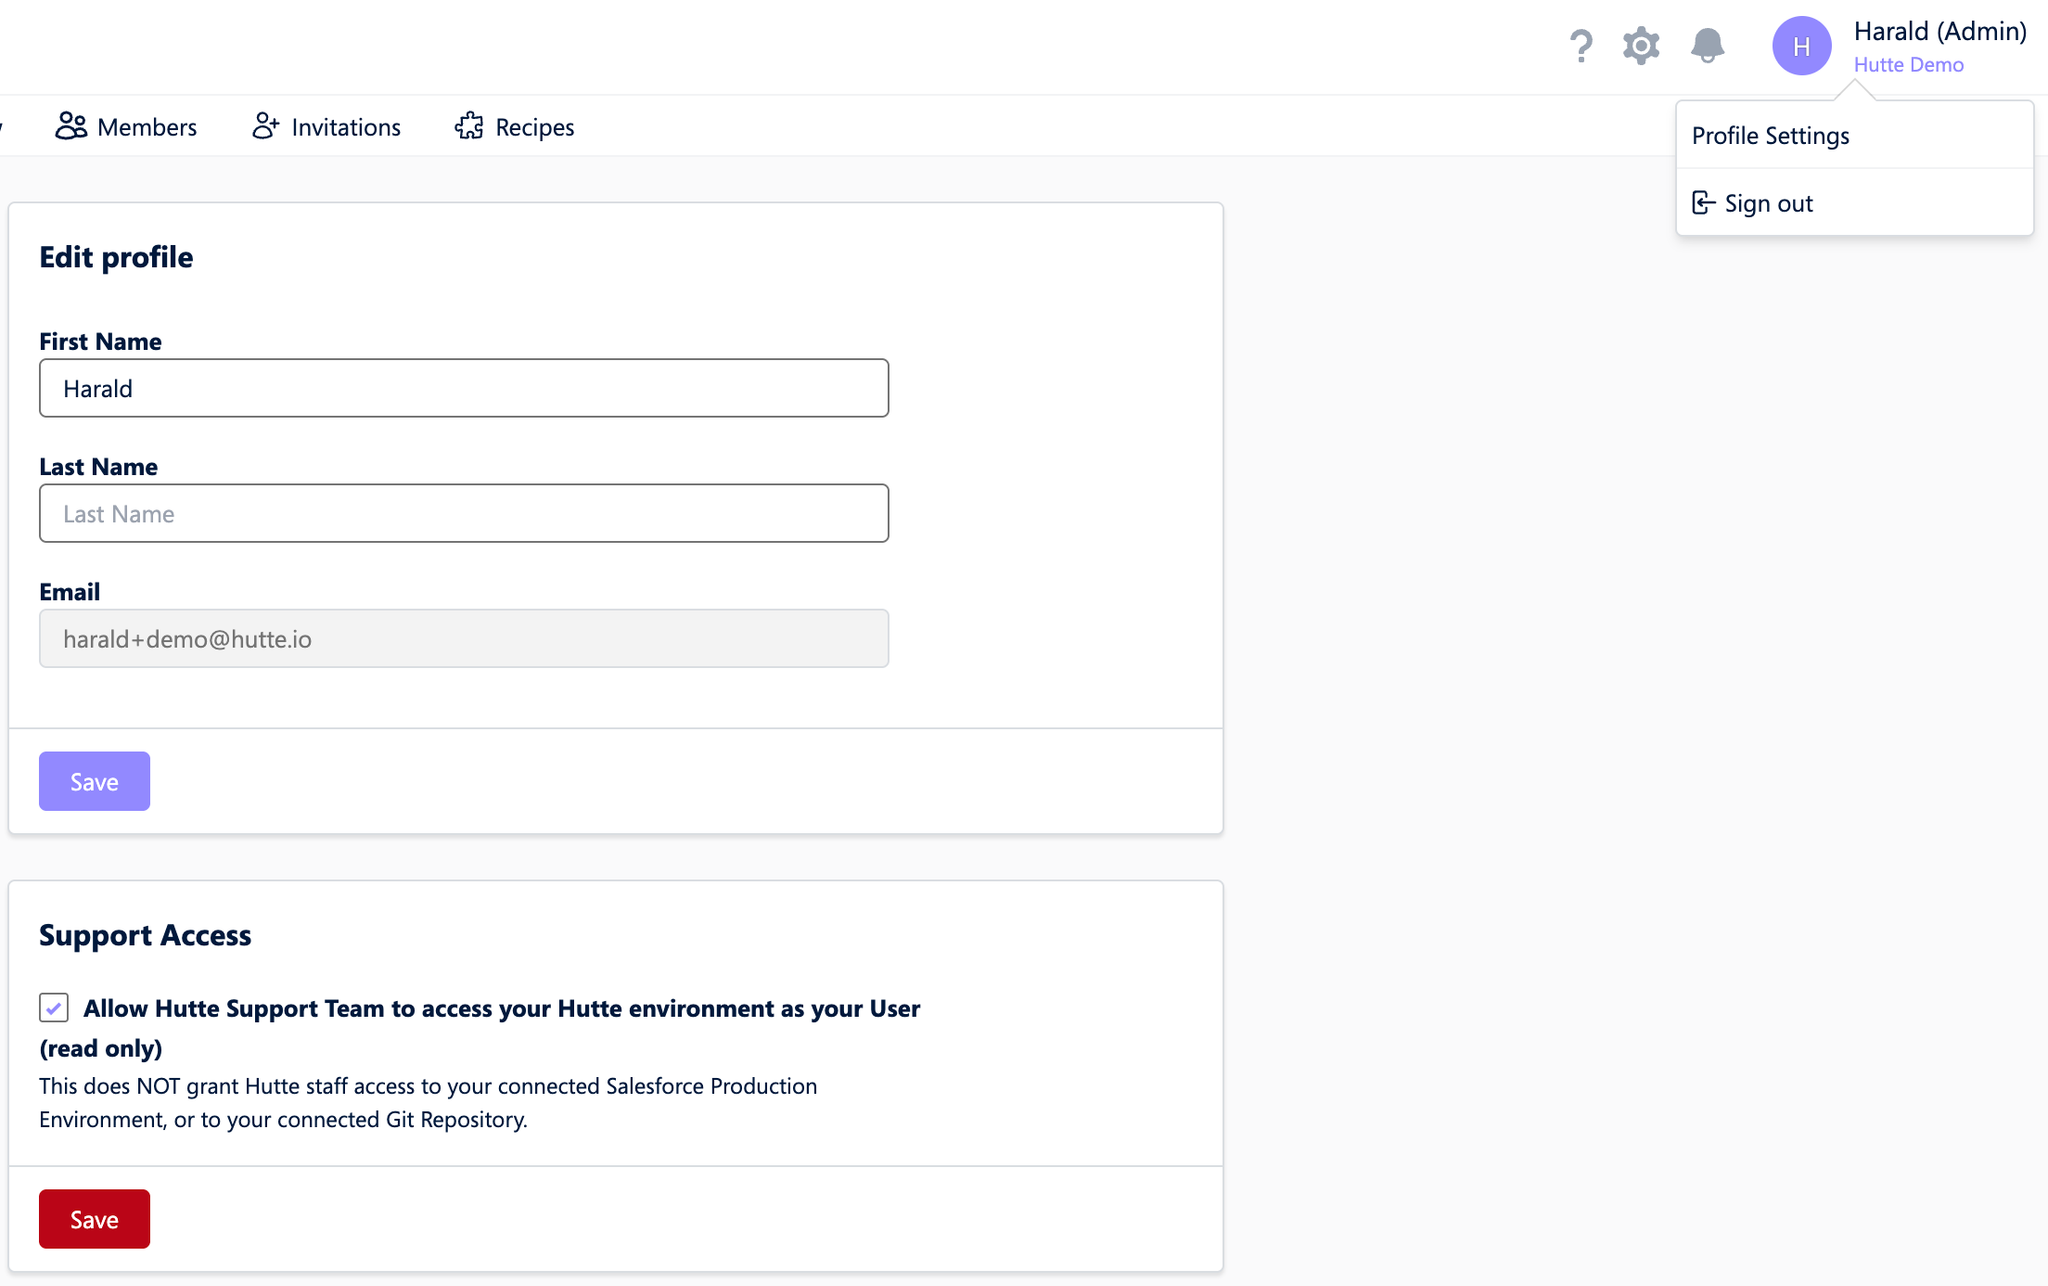2048x1286 pixels.
Task: Choose Sign out from the user menu
Action: [x=1768, y=203]
